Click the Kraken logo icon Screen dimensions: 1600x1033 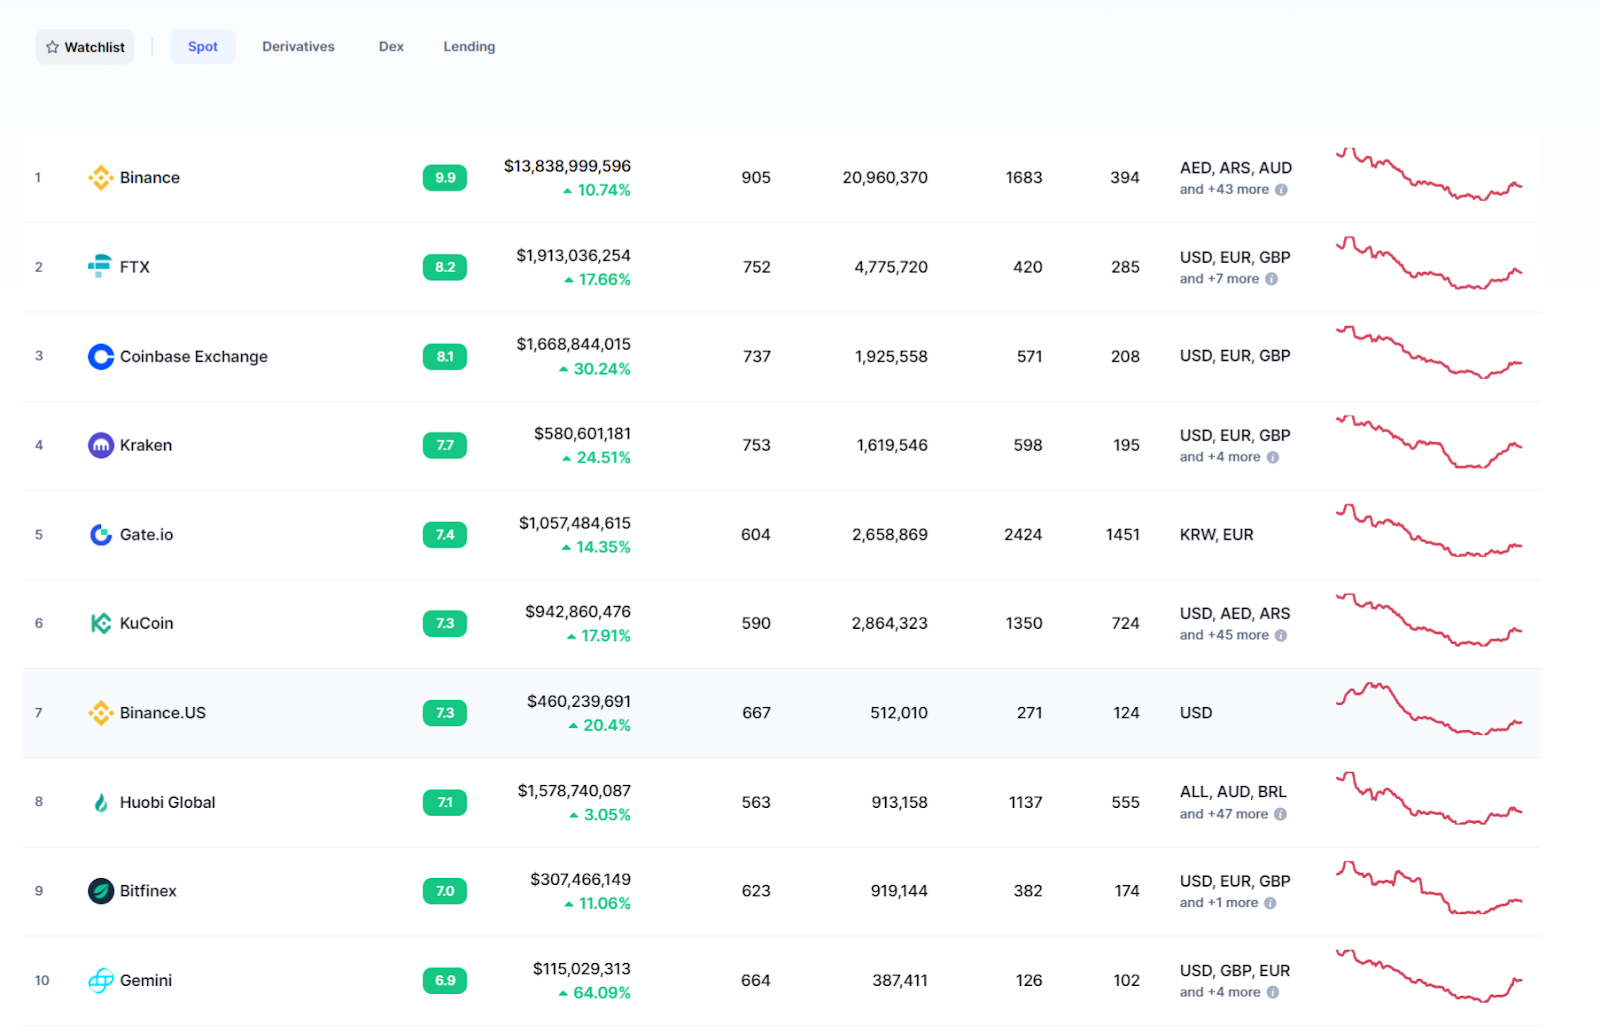pos(101,446)
